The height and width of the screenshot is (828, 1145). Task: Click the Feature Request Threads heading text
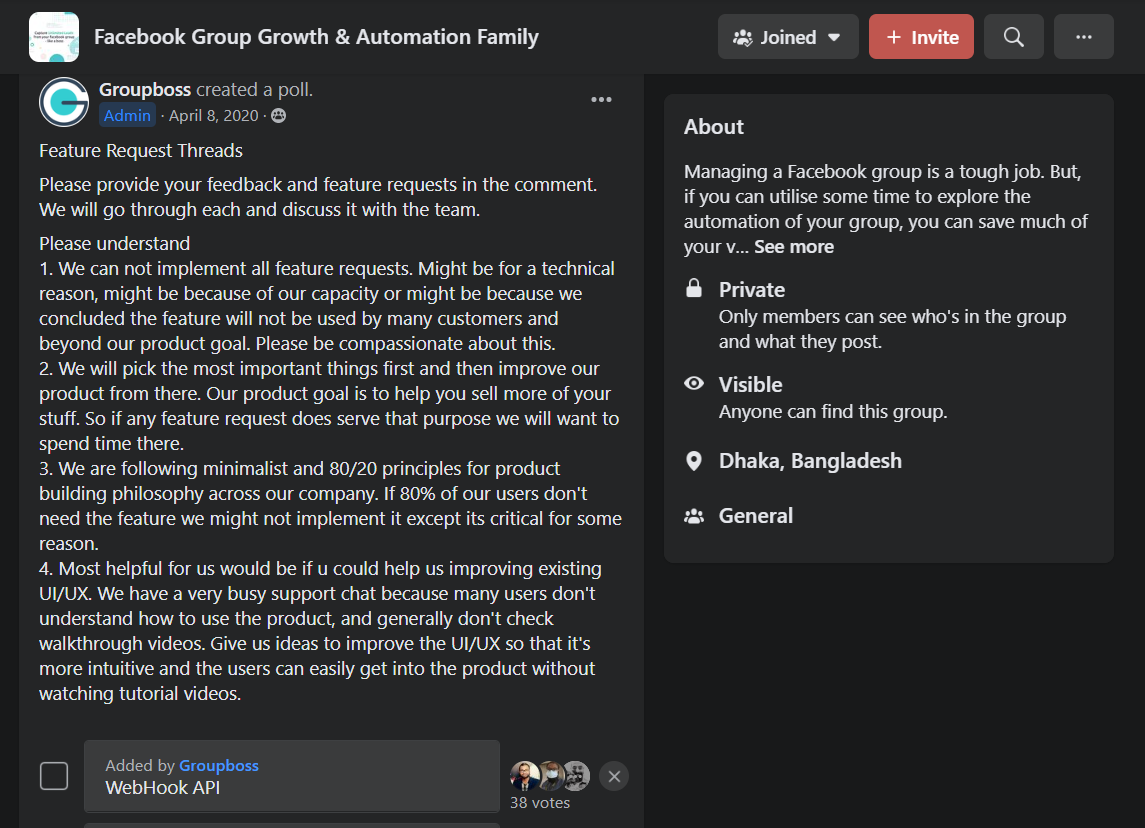pos(141,150)
